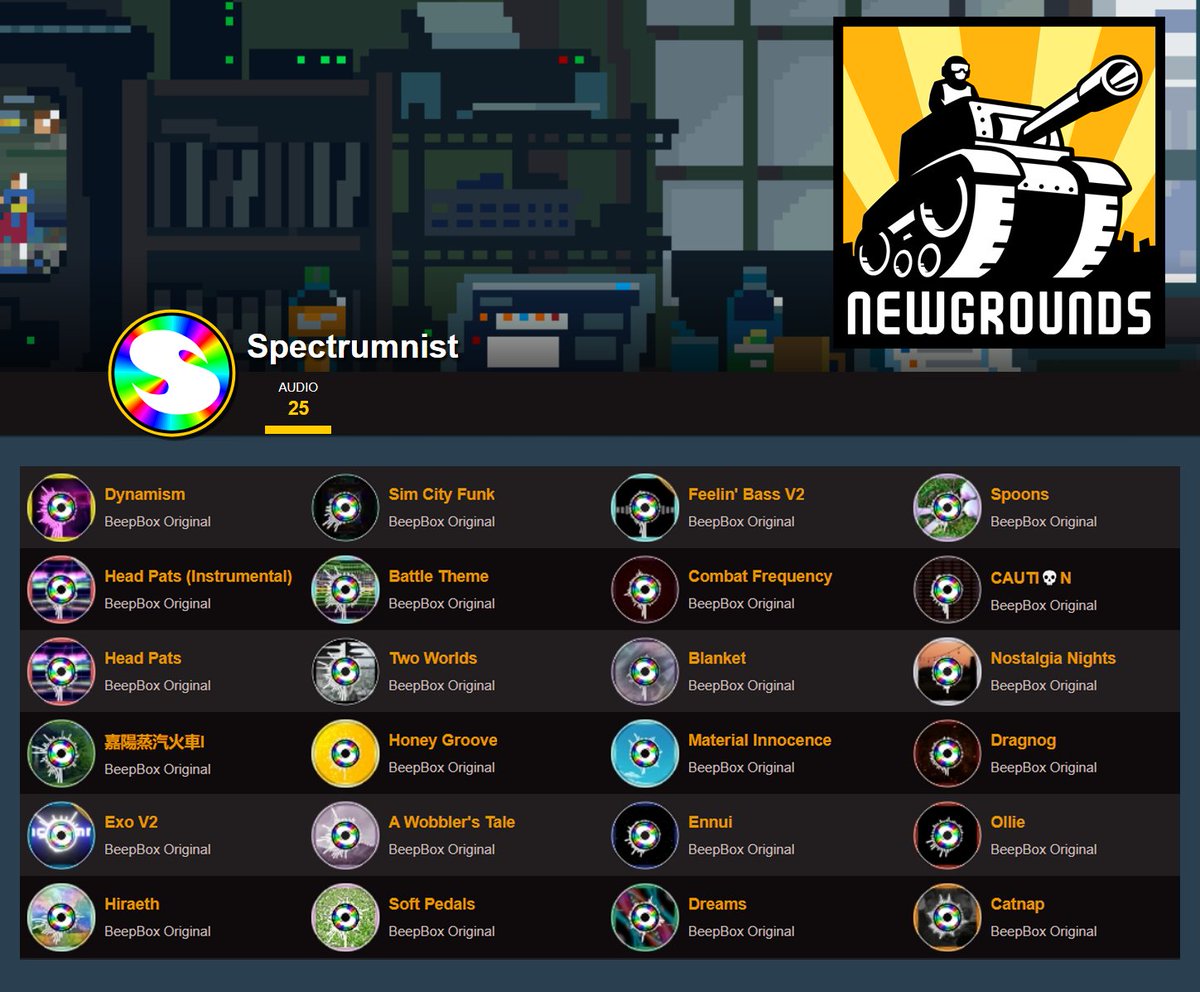Open the Material Innocence disc icon
Viewport: 1200px width, 992px height.
point(645,753)
